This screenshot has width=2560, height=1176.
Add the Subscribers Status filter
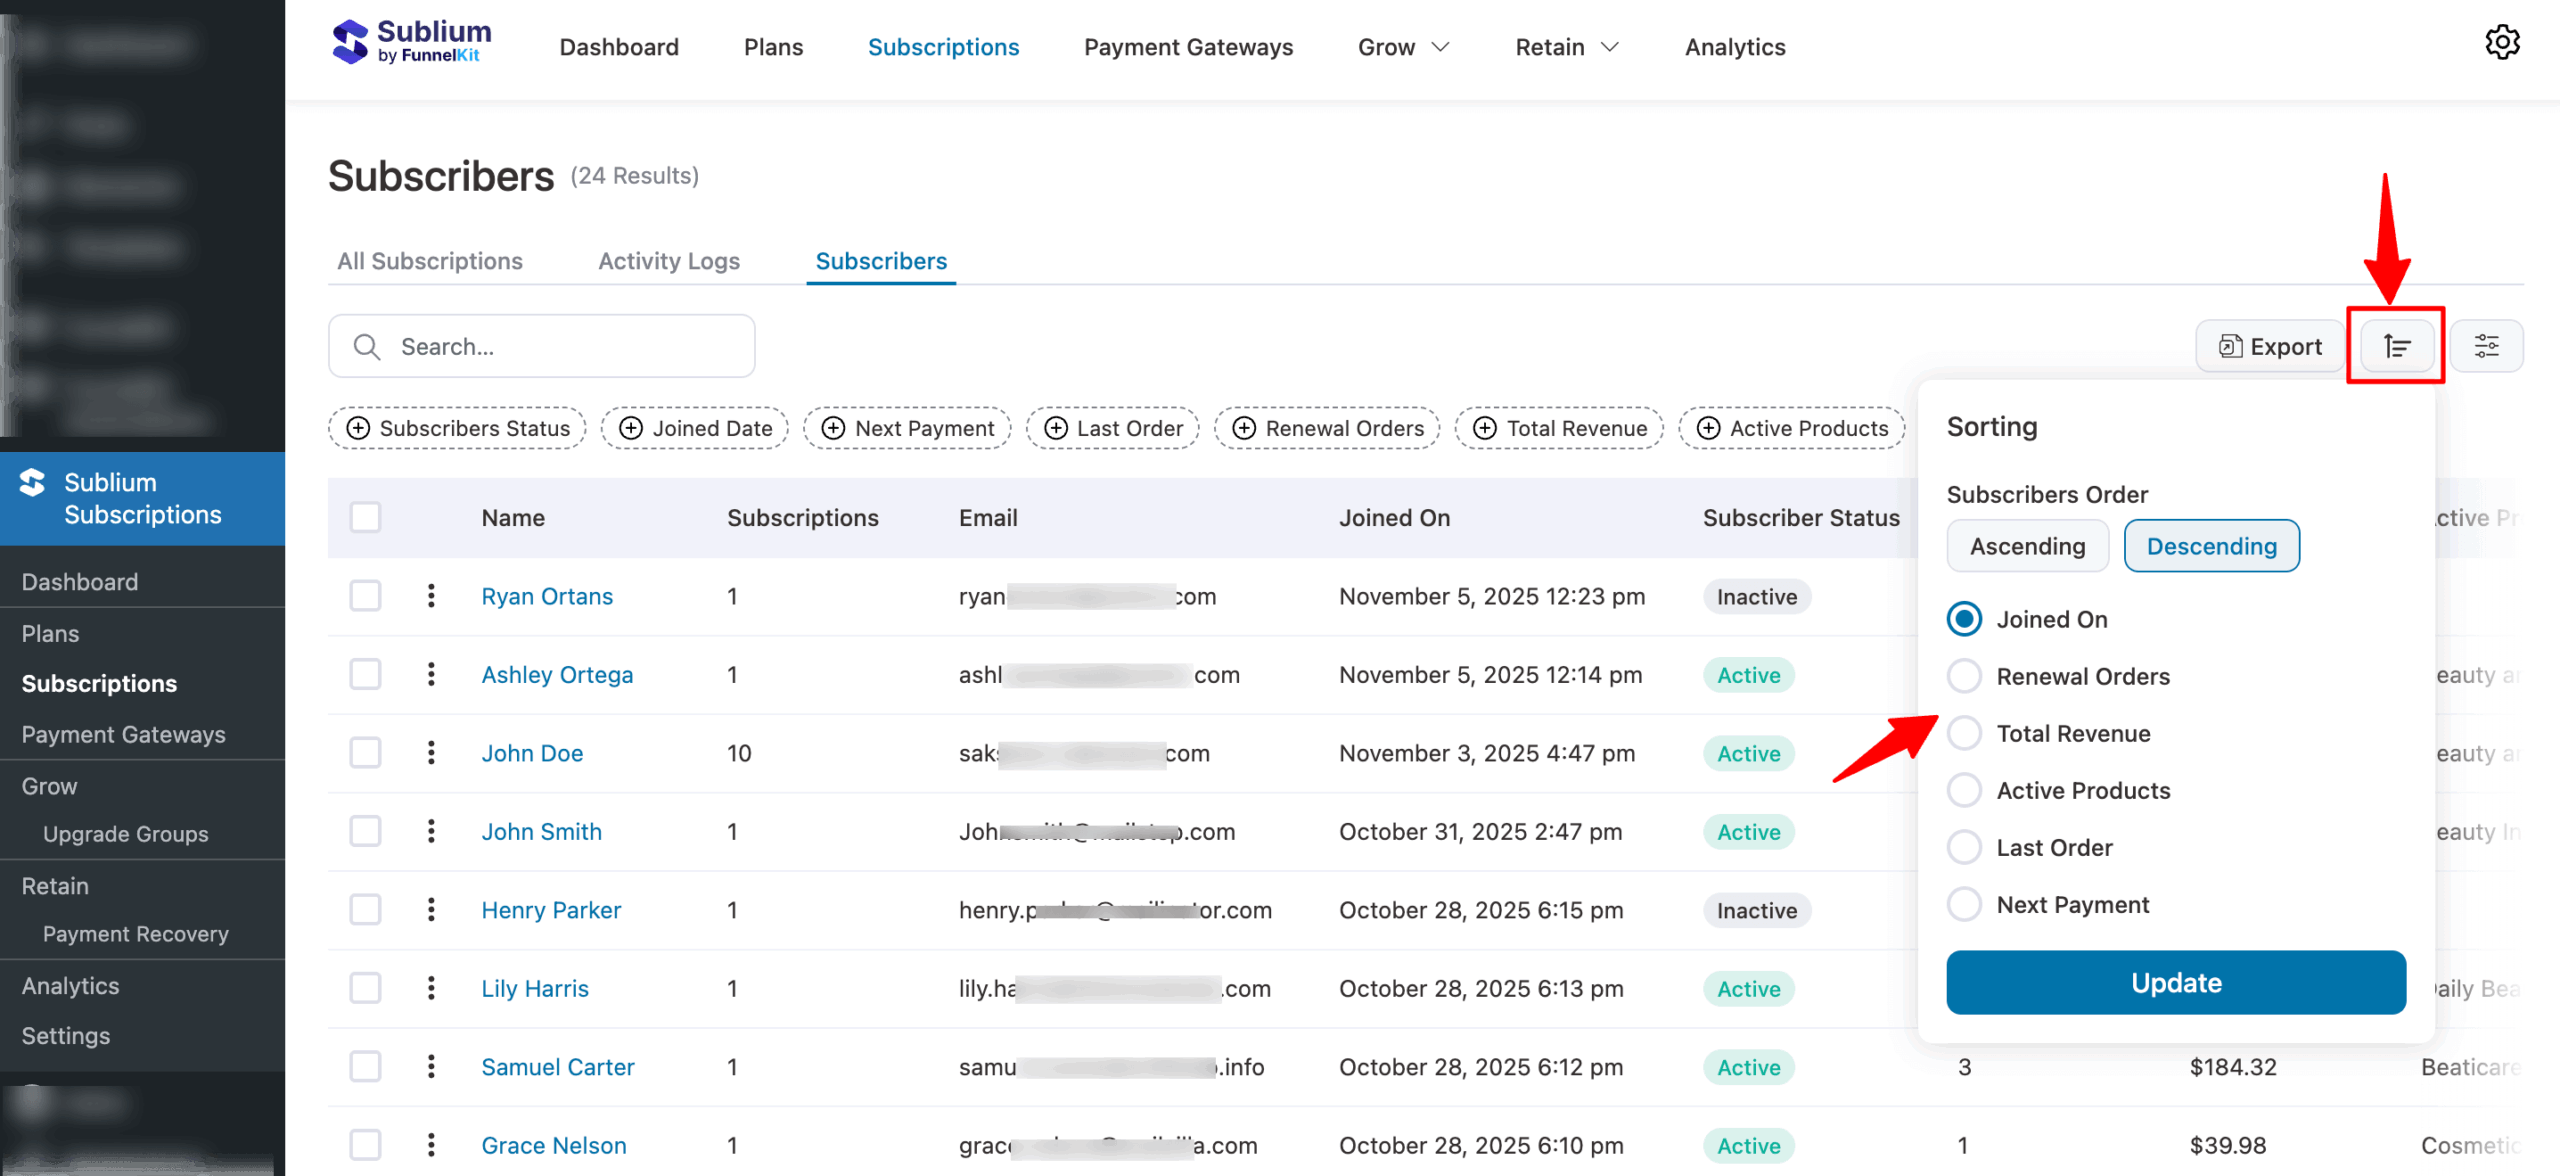point(458,428)
